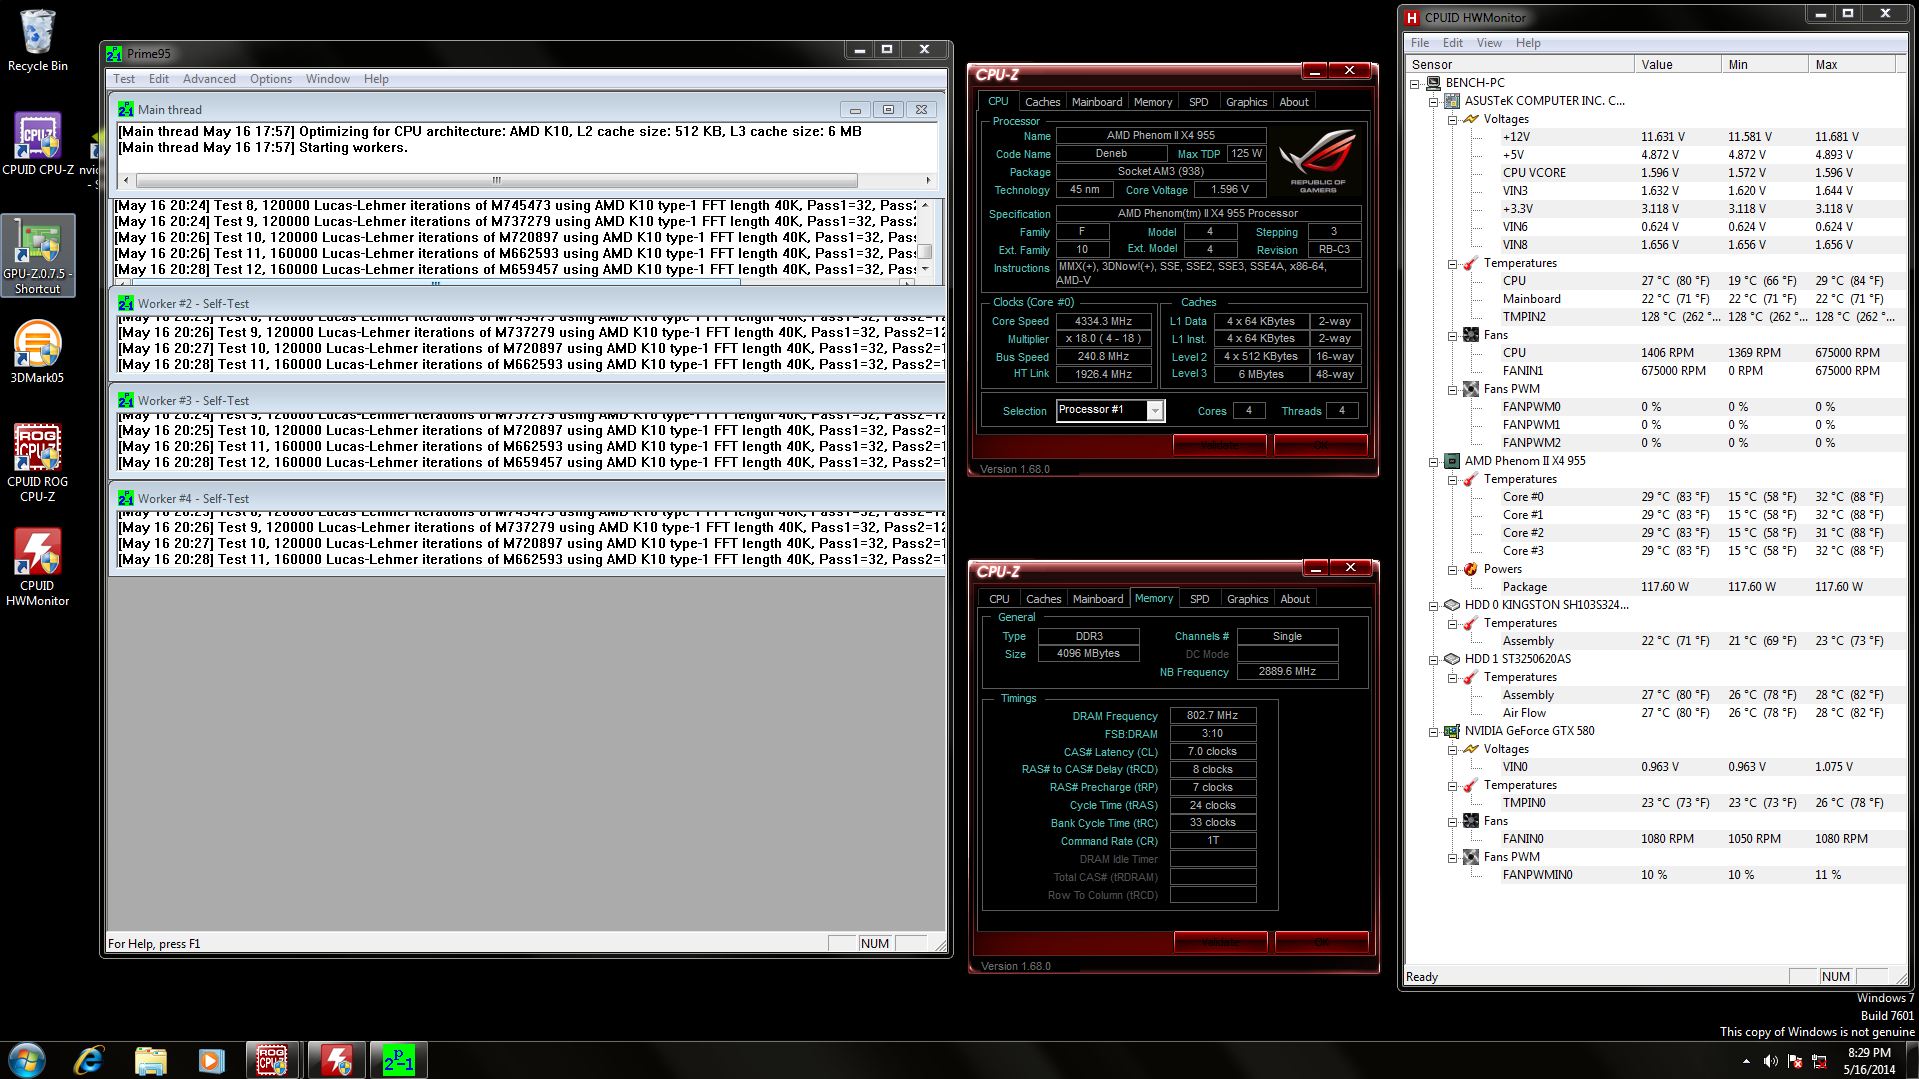Open Windows Media Player taskbar icon
1919x1079 pixels.
[x=211, y=1060]
